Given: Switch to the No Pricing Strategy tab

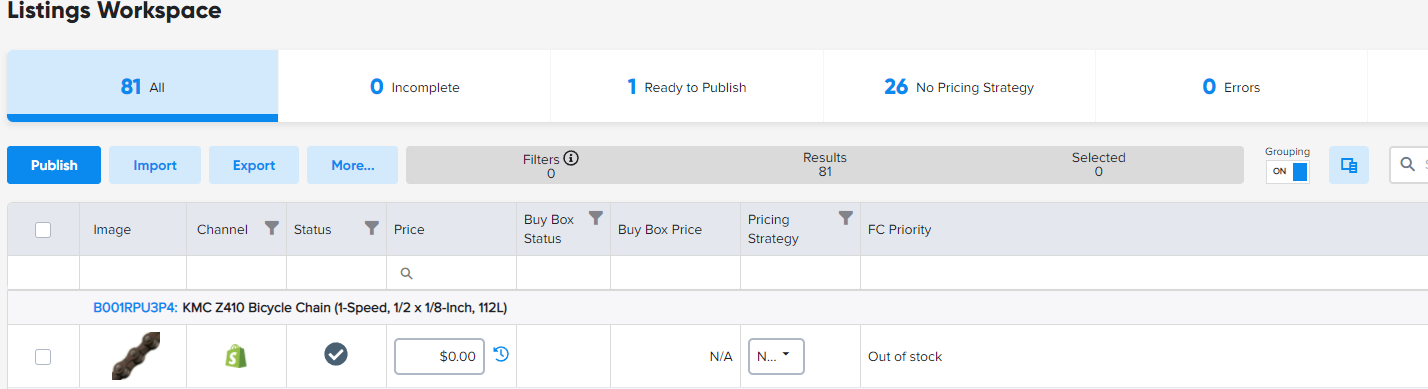Looking at the screenshot, I should (959, 87).
